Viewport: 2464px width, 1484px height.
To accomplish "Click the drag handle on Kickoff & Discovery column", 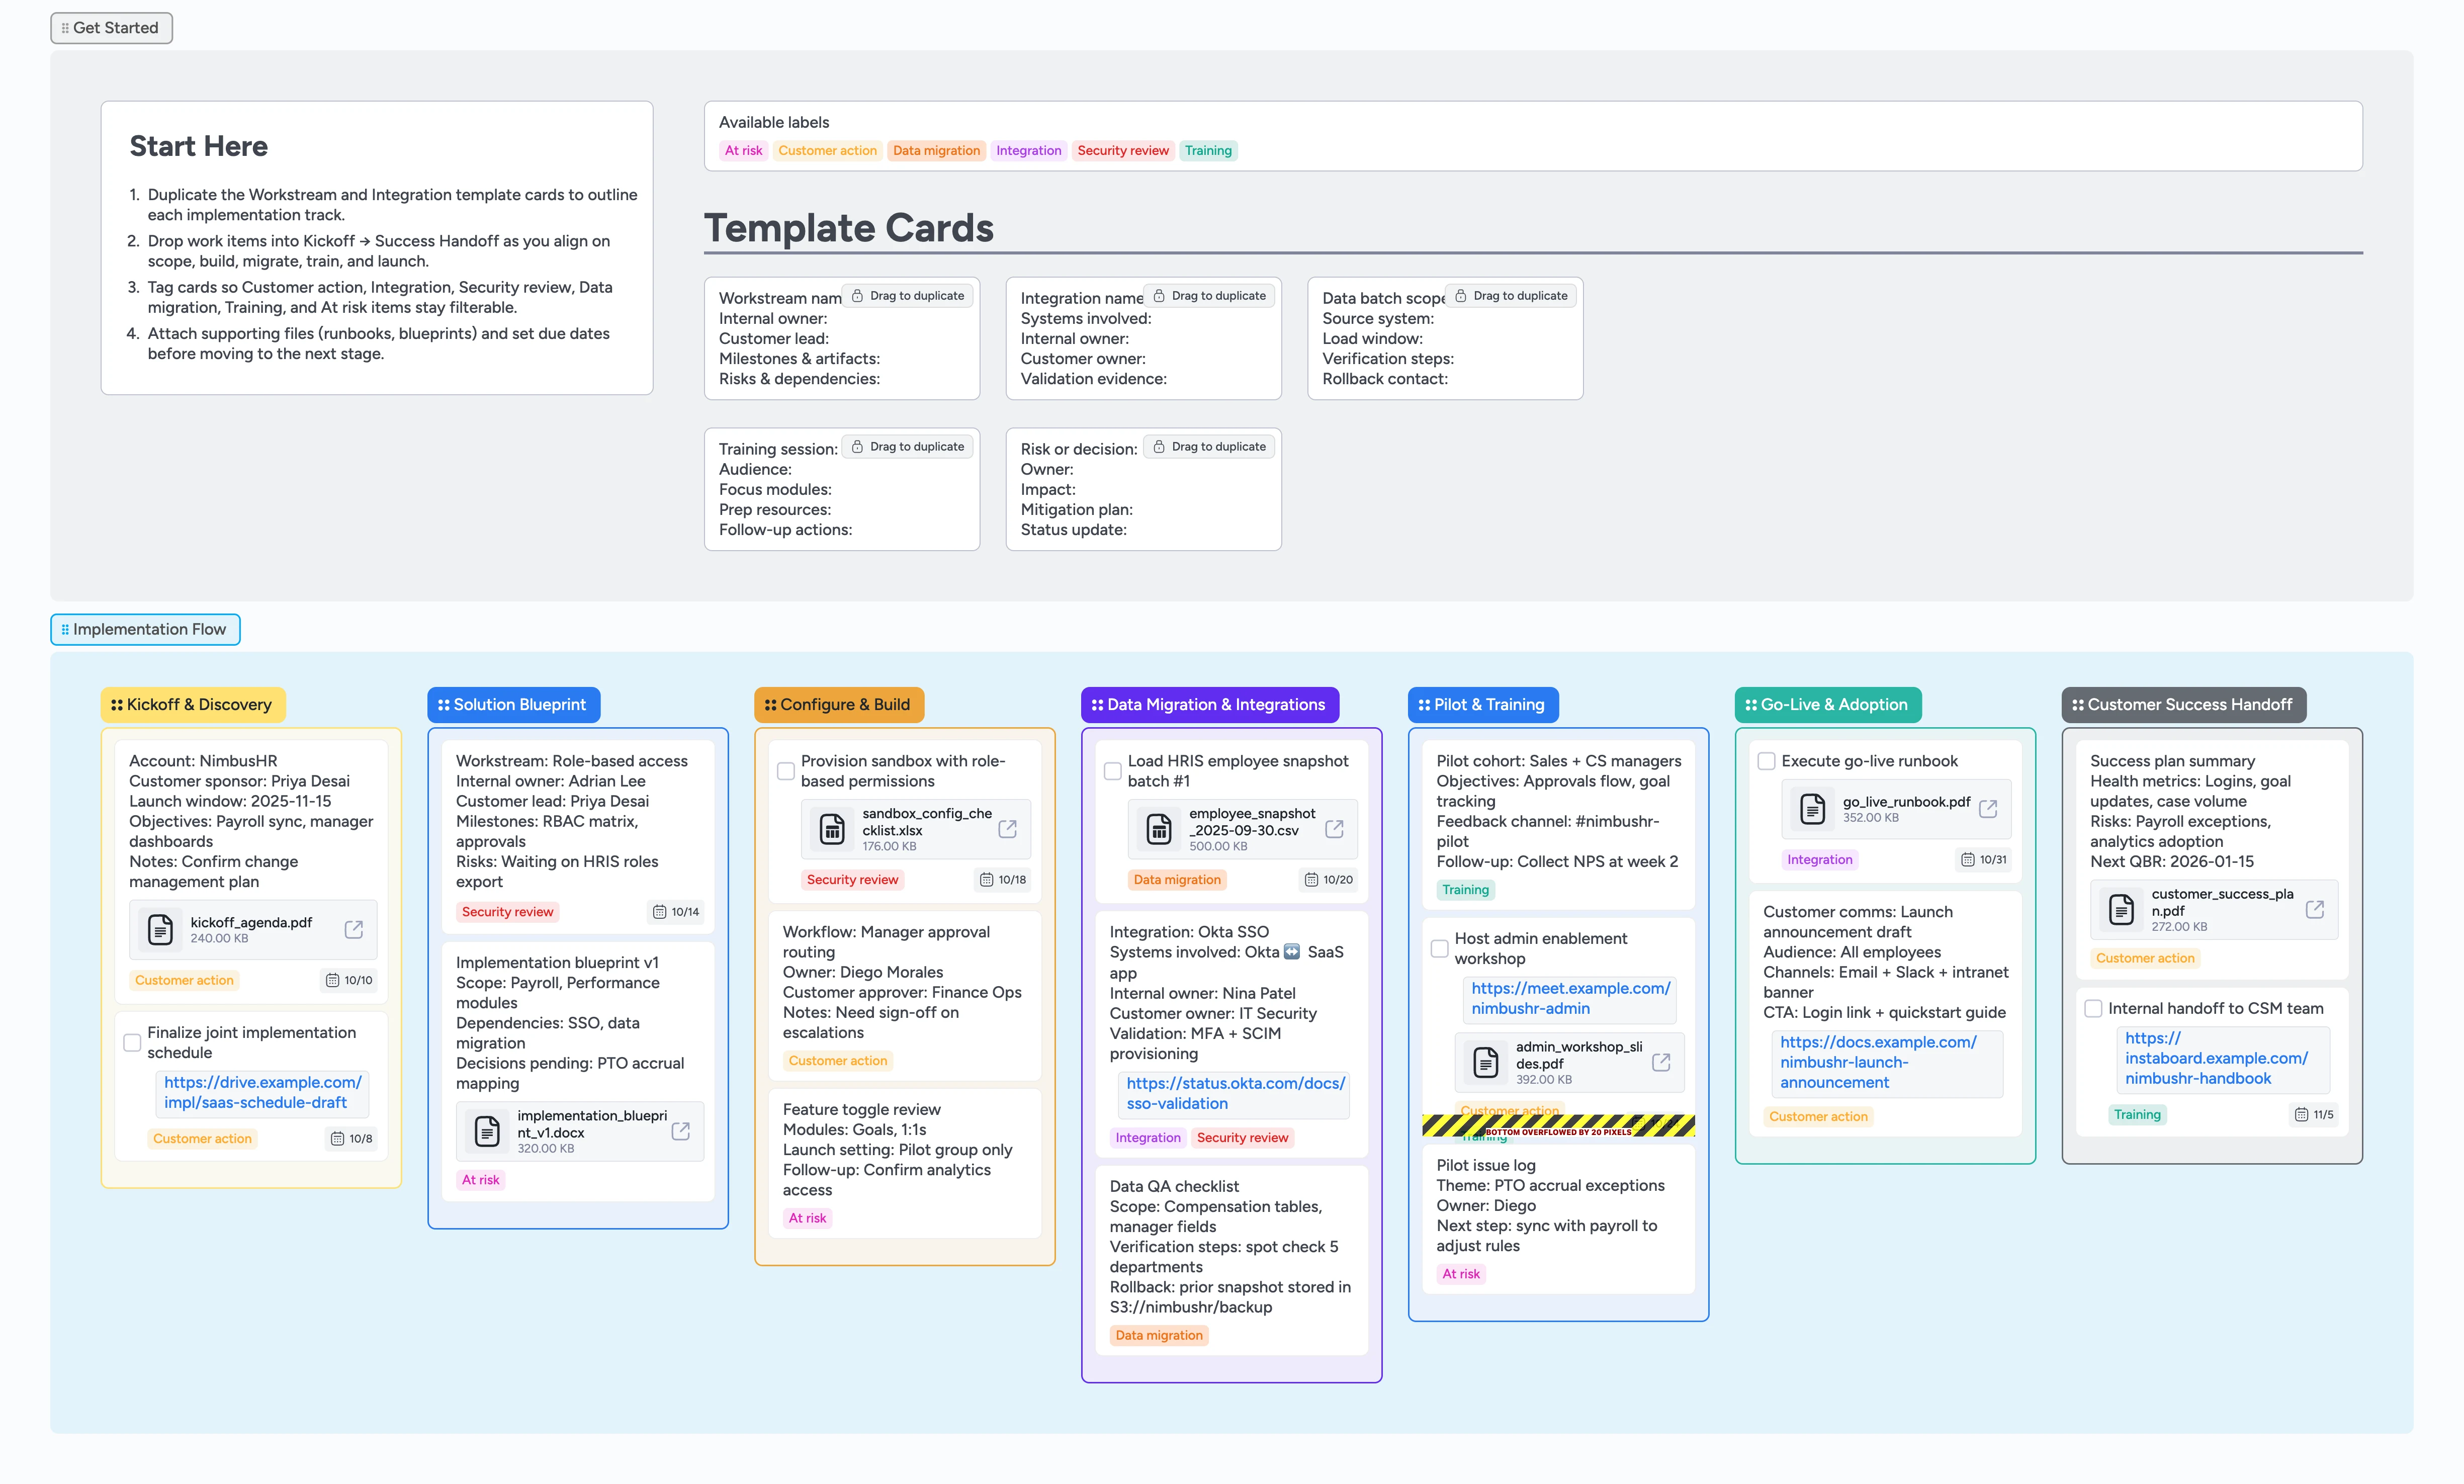I will click(117, 704).
